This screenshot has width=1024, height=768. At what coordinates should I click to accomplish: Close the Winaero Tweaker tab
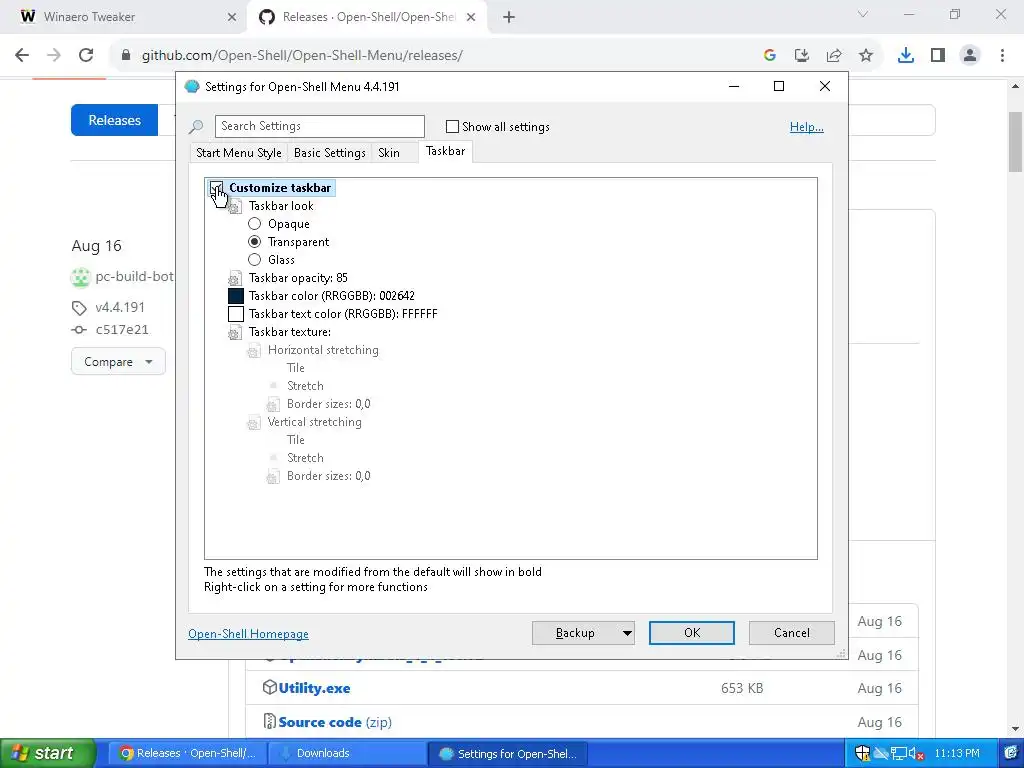click(232, 18)
